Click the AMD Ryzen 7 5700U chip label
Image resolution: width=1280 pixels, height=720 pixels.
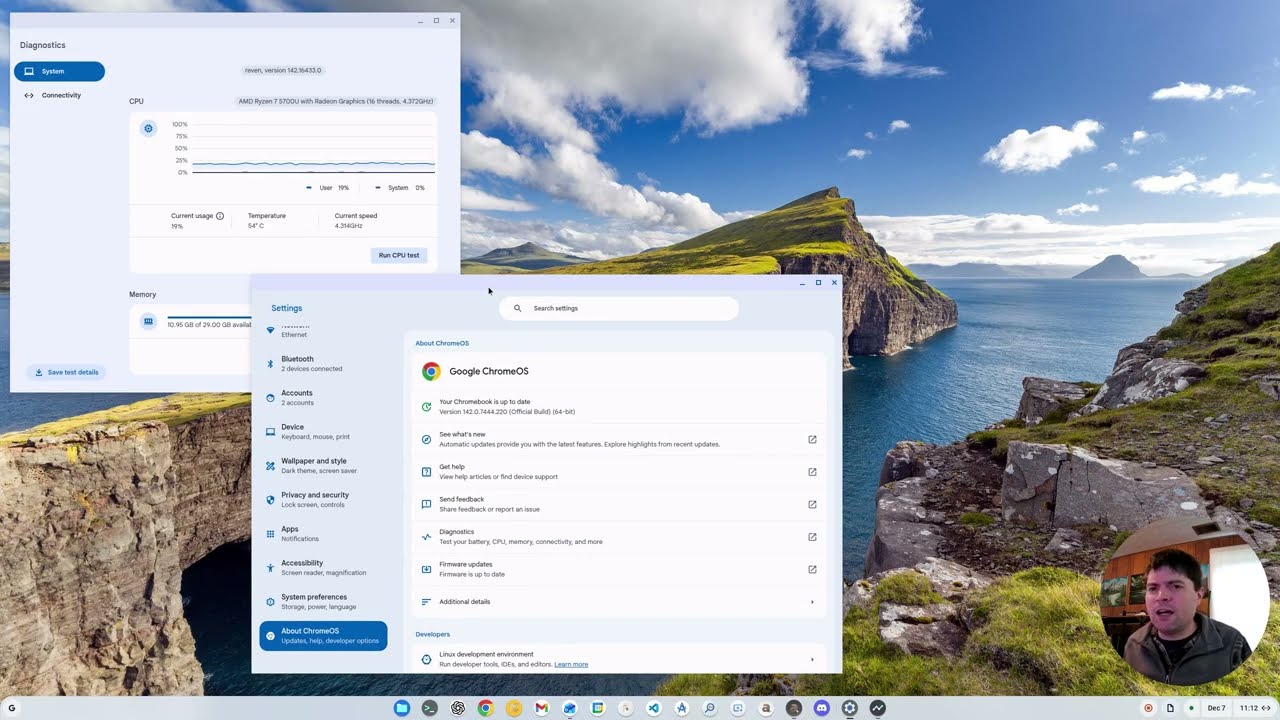pos(336,101)
